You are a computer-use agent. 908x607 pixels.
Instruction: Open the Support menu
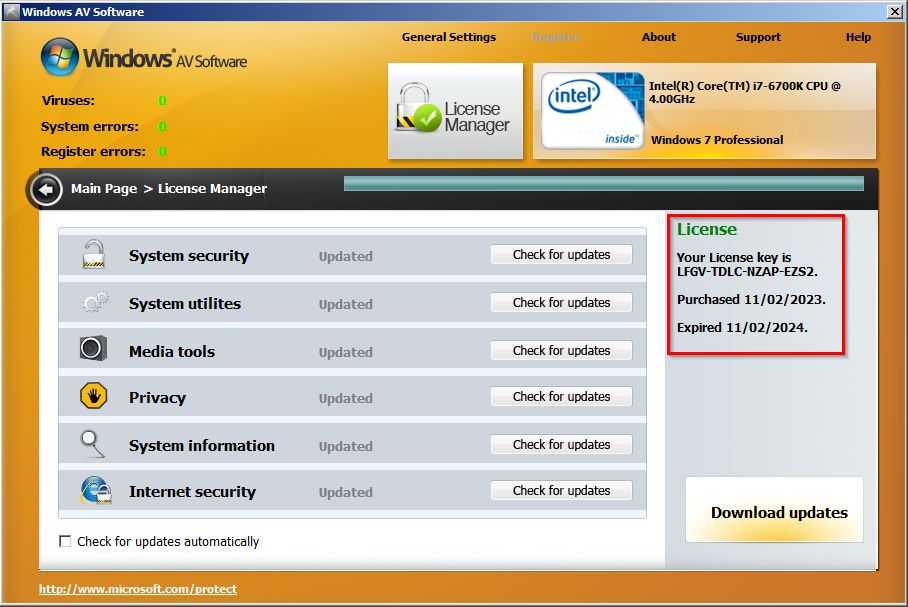758,37
